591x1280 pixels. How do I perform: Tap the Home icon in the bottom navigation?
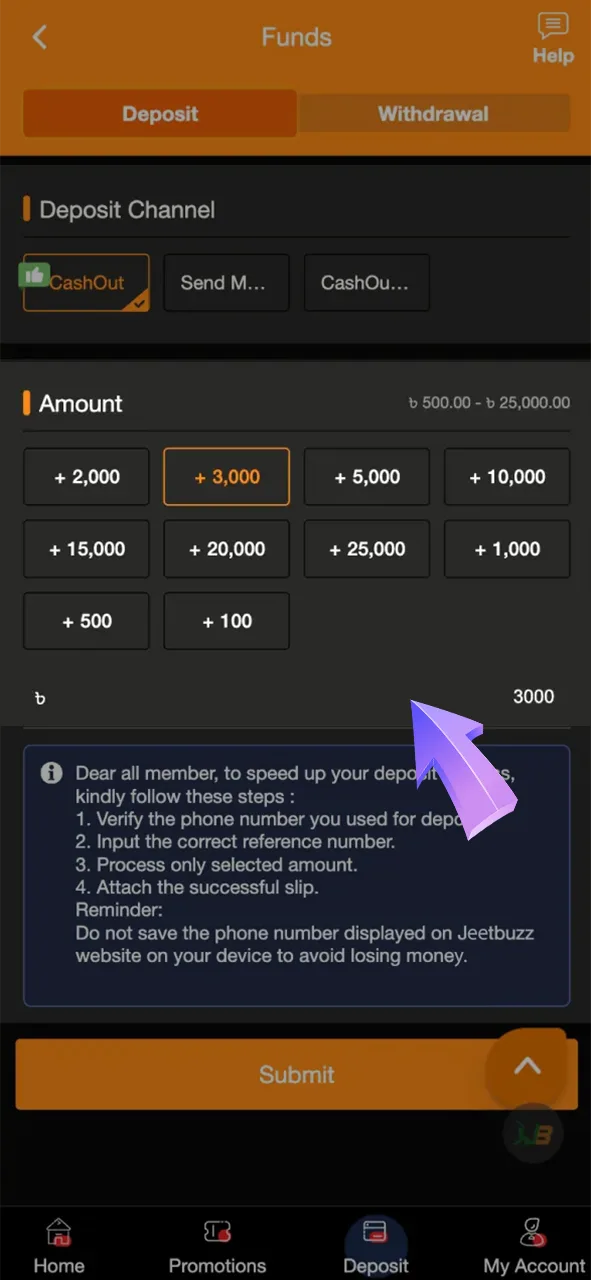point(58,1243)
